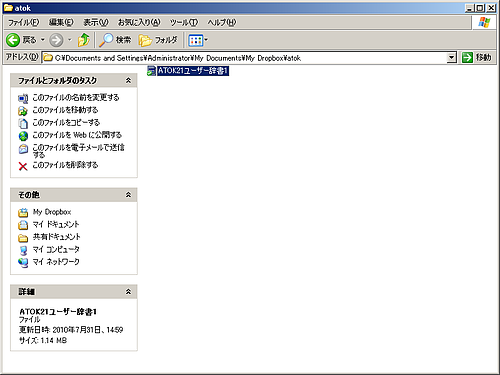Click the atok folder icon in title bar
500x375 pixels.
coord(8,8)
